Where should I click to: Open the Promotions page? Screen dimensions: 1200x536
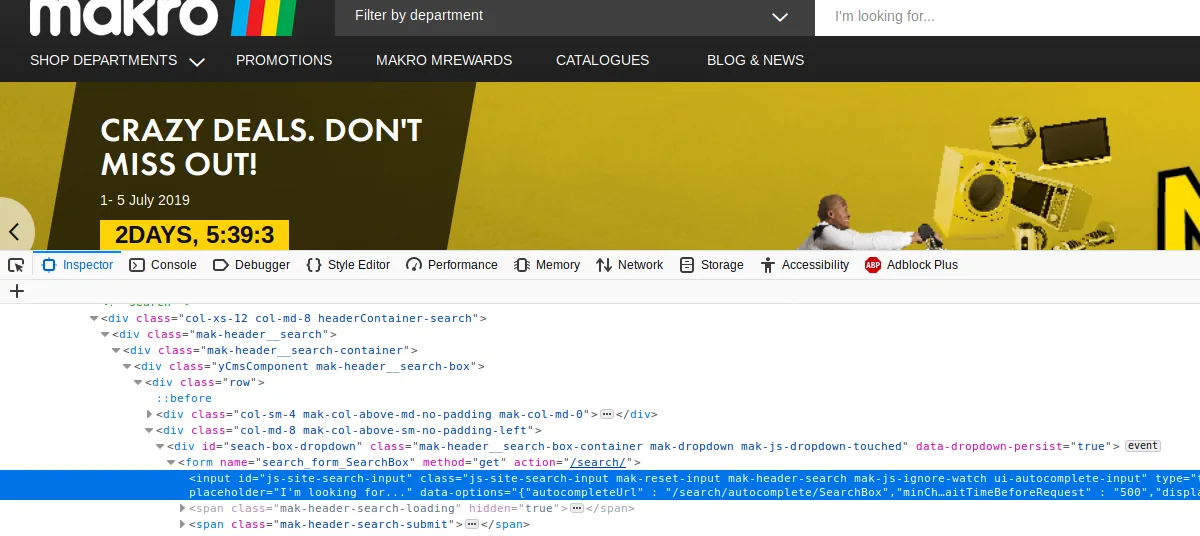tap(284, 60)
